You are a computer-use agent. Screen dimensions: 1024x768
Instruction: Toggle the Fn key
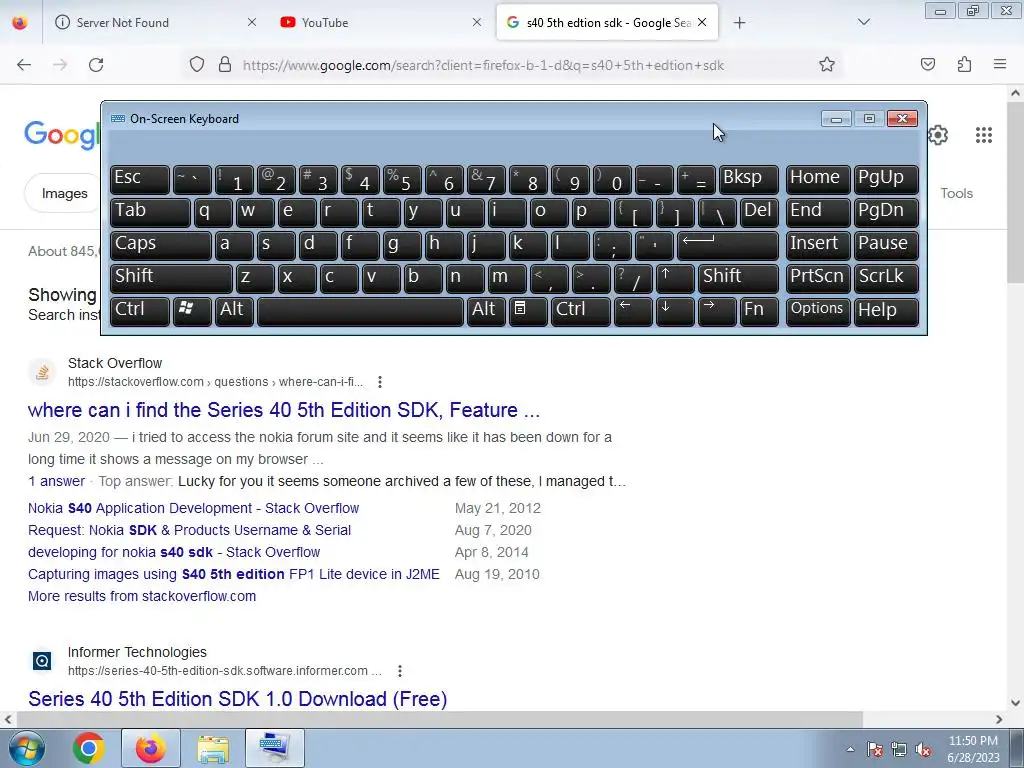pyautogui.click(x=759, y=310)
